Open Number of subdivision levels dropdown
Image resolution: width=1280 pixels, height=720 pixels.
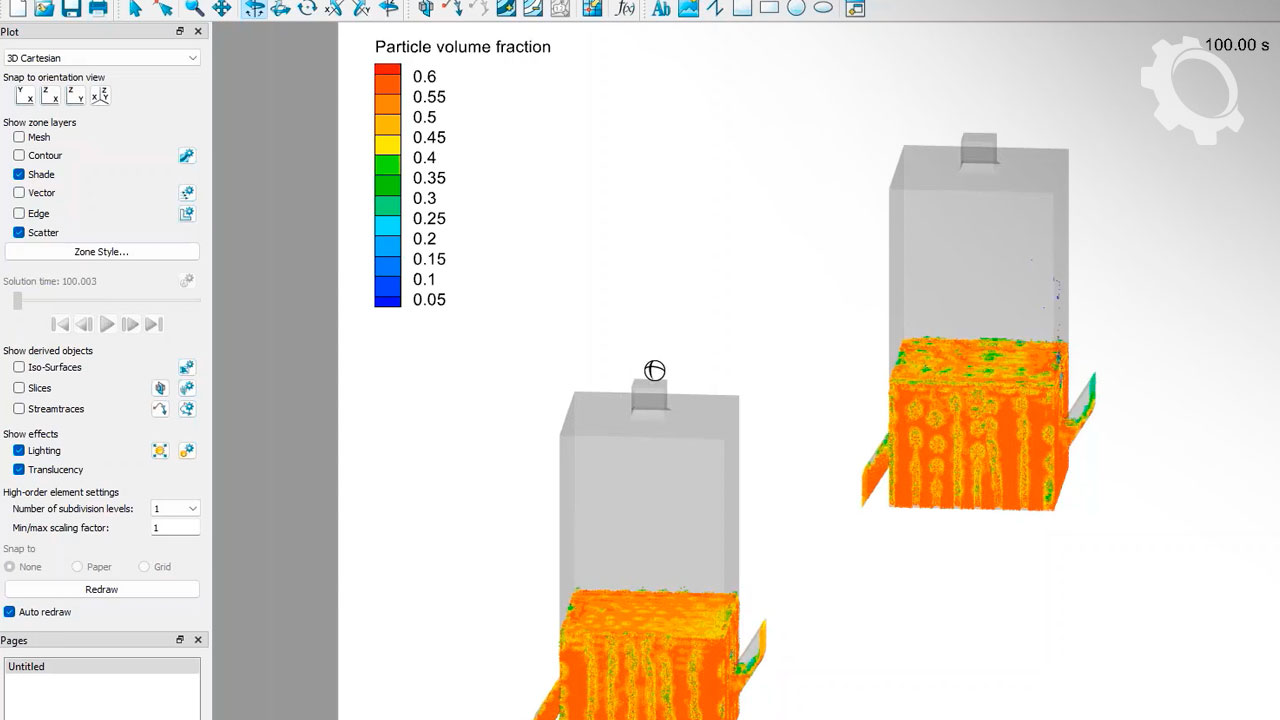point(175,509)
